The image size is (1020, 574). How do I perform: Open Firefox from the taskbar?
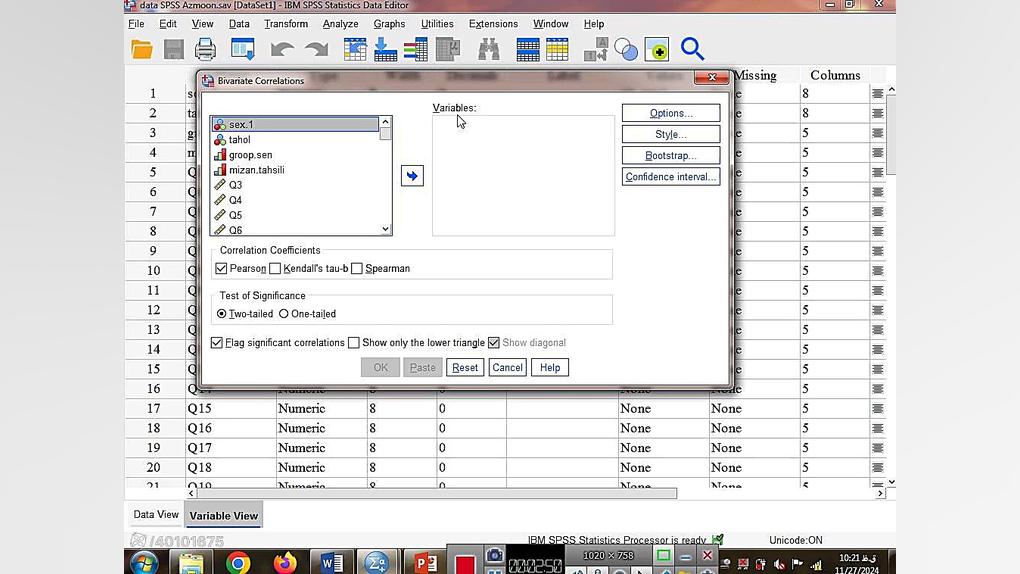284,562
